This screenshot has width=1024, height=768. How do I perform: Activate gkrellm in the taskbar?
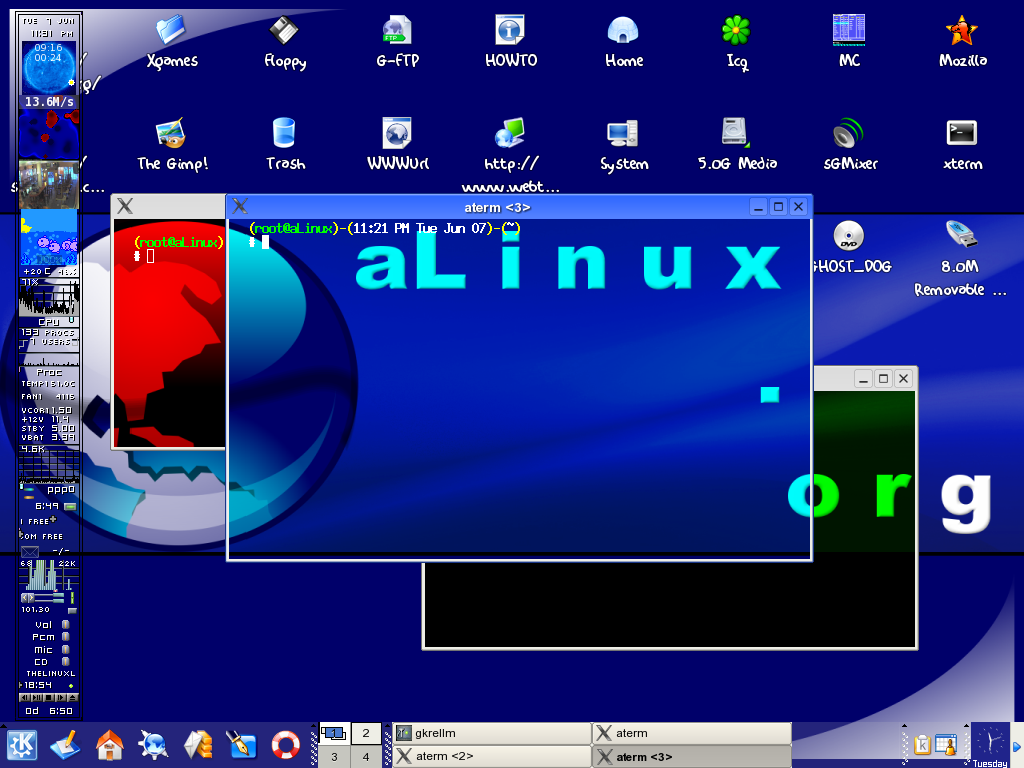492,733
